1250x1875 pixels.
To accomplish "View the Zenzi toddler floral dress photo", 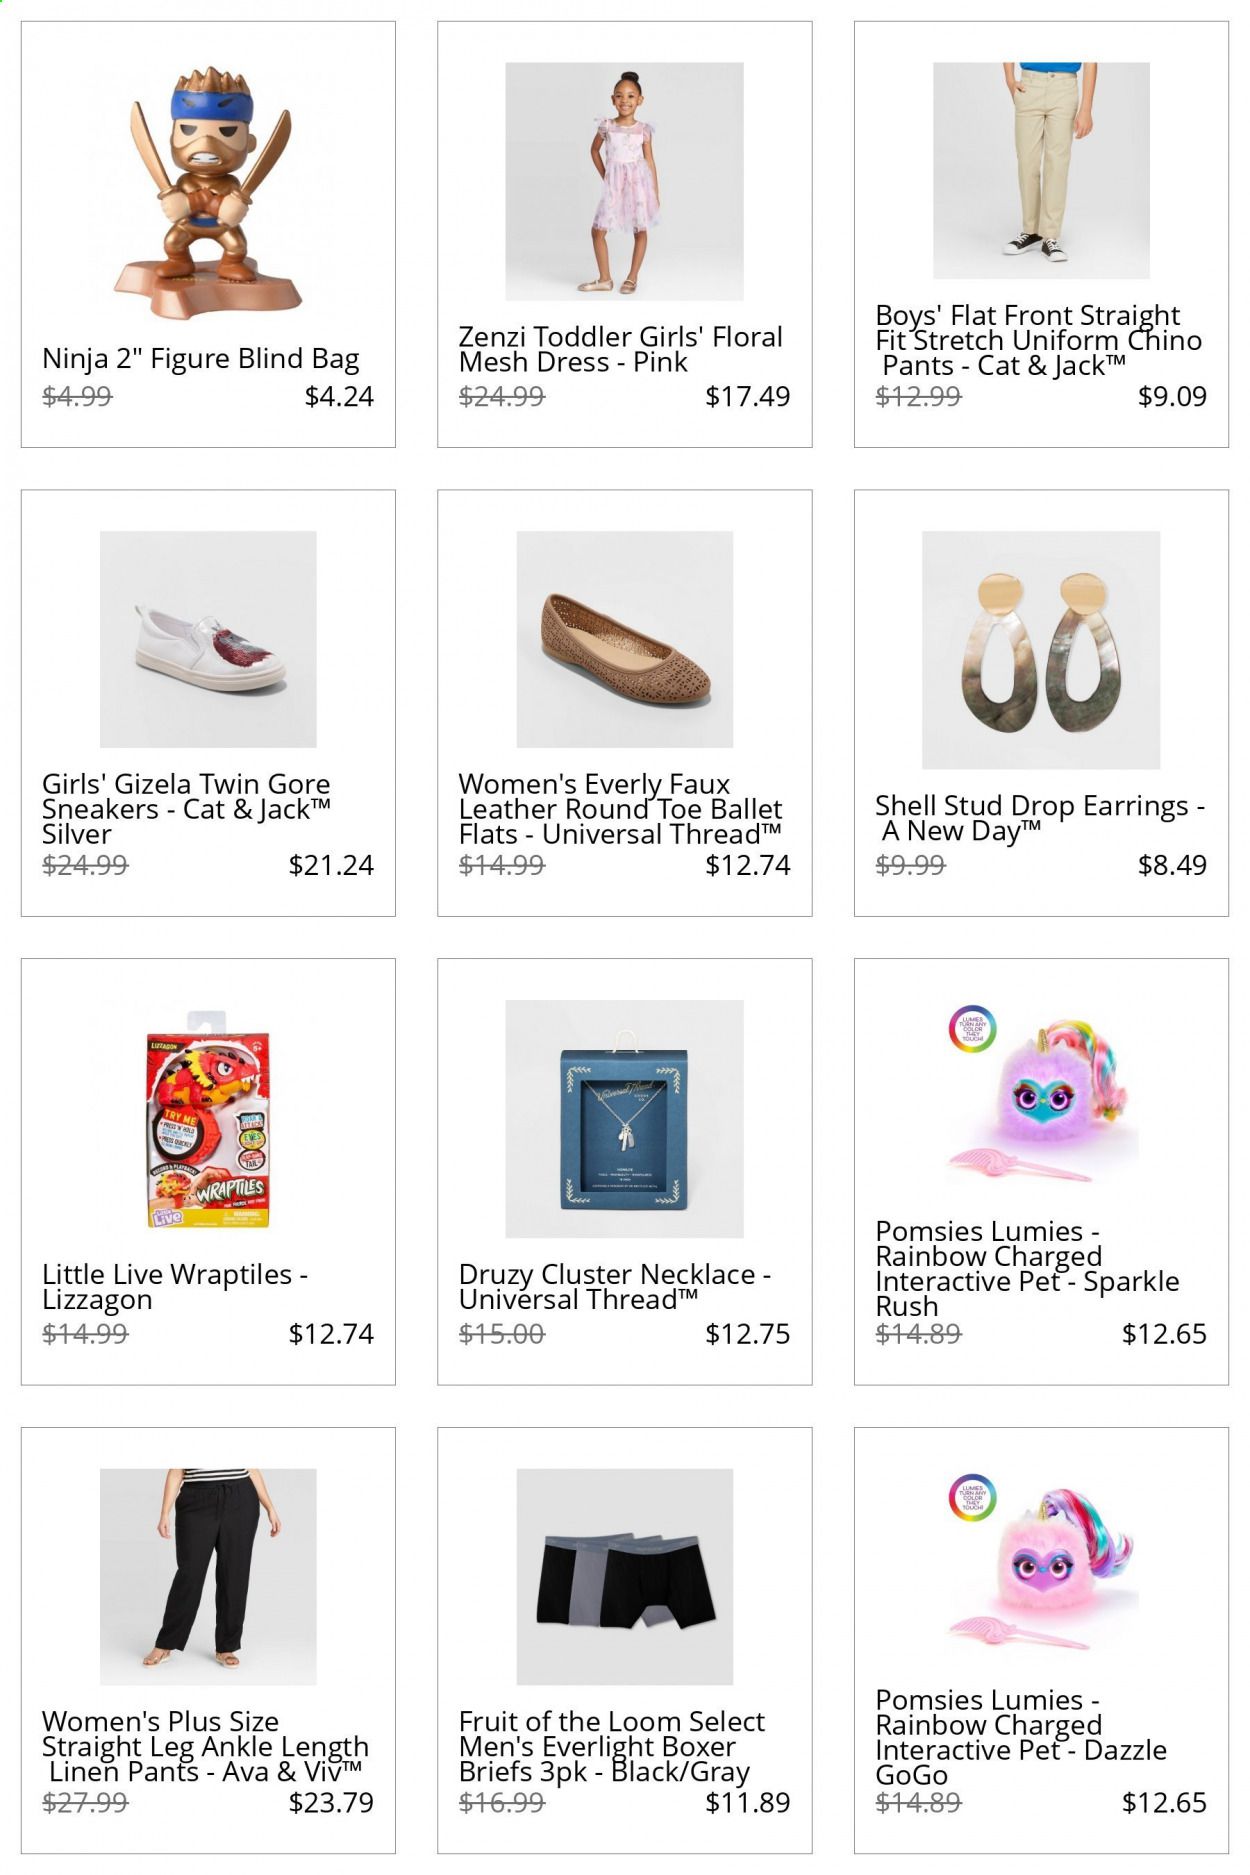I will pos(624,181).
